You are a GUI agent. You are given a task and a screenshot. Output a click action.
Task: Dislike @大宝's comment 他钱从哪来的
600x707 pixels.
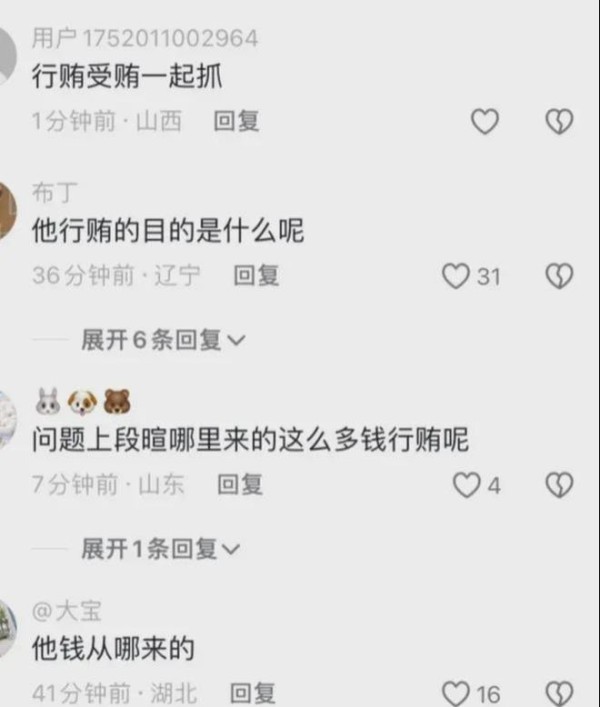[x=559, y=693]
